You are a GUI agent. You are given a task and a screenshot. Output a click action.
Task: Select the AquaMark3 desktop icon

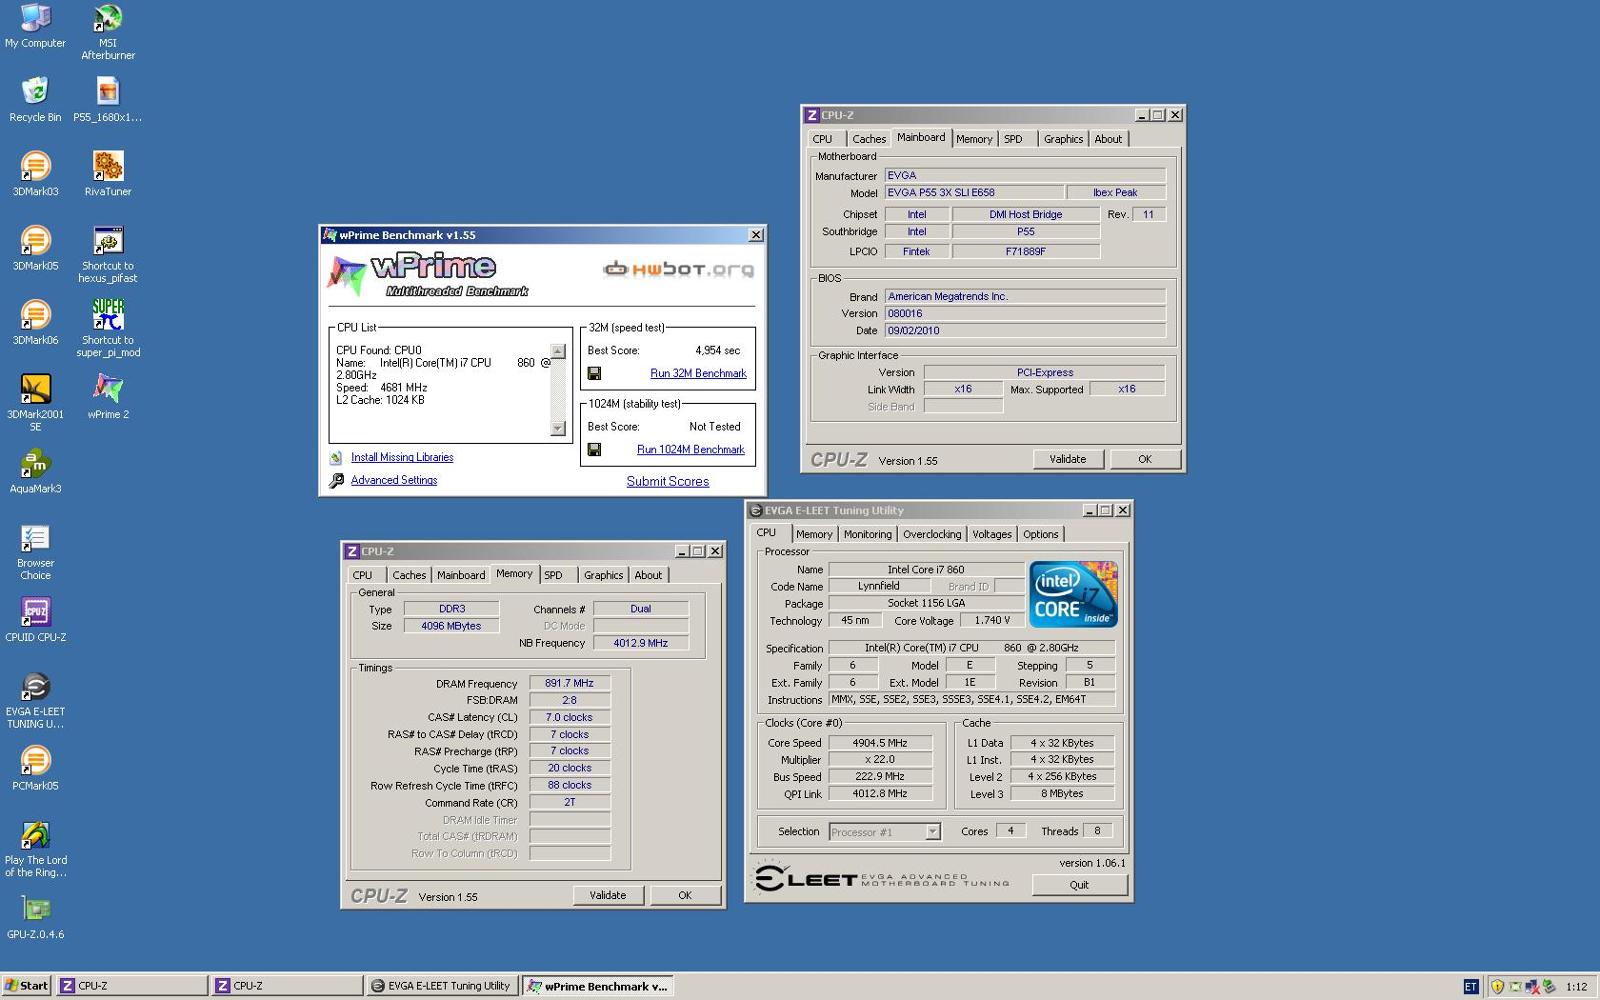(35, 470)
